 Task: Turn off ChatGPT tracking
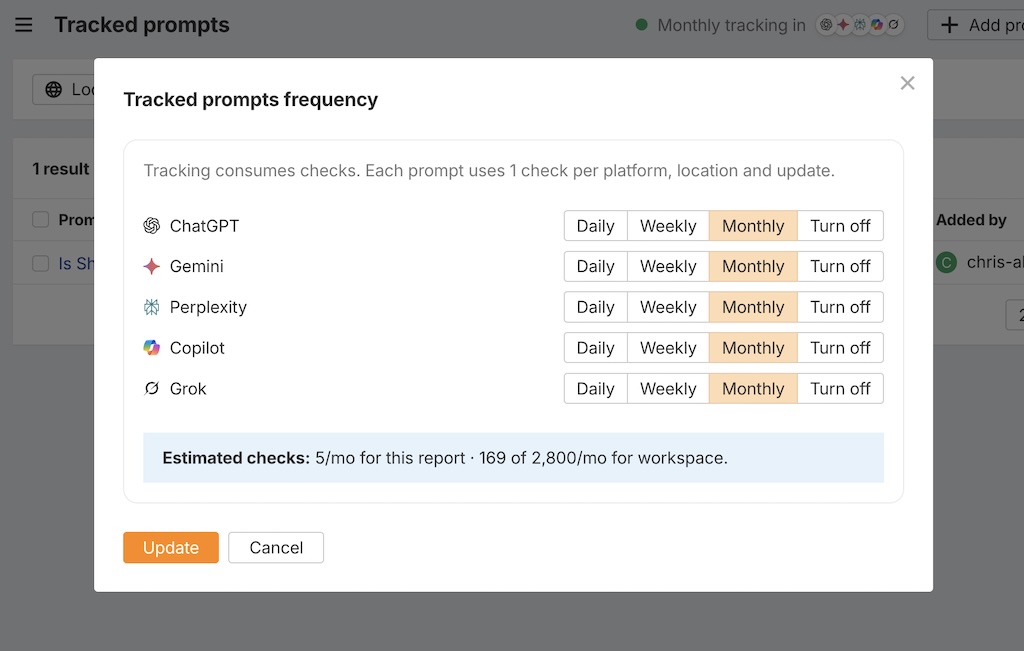pyautogui.click(x=840, y=226)
